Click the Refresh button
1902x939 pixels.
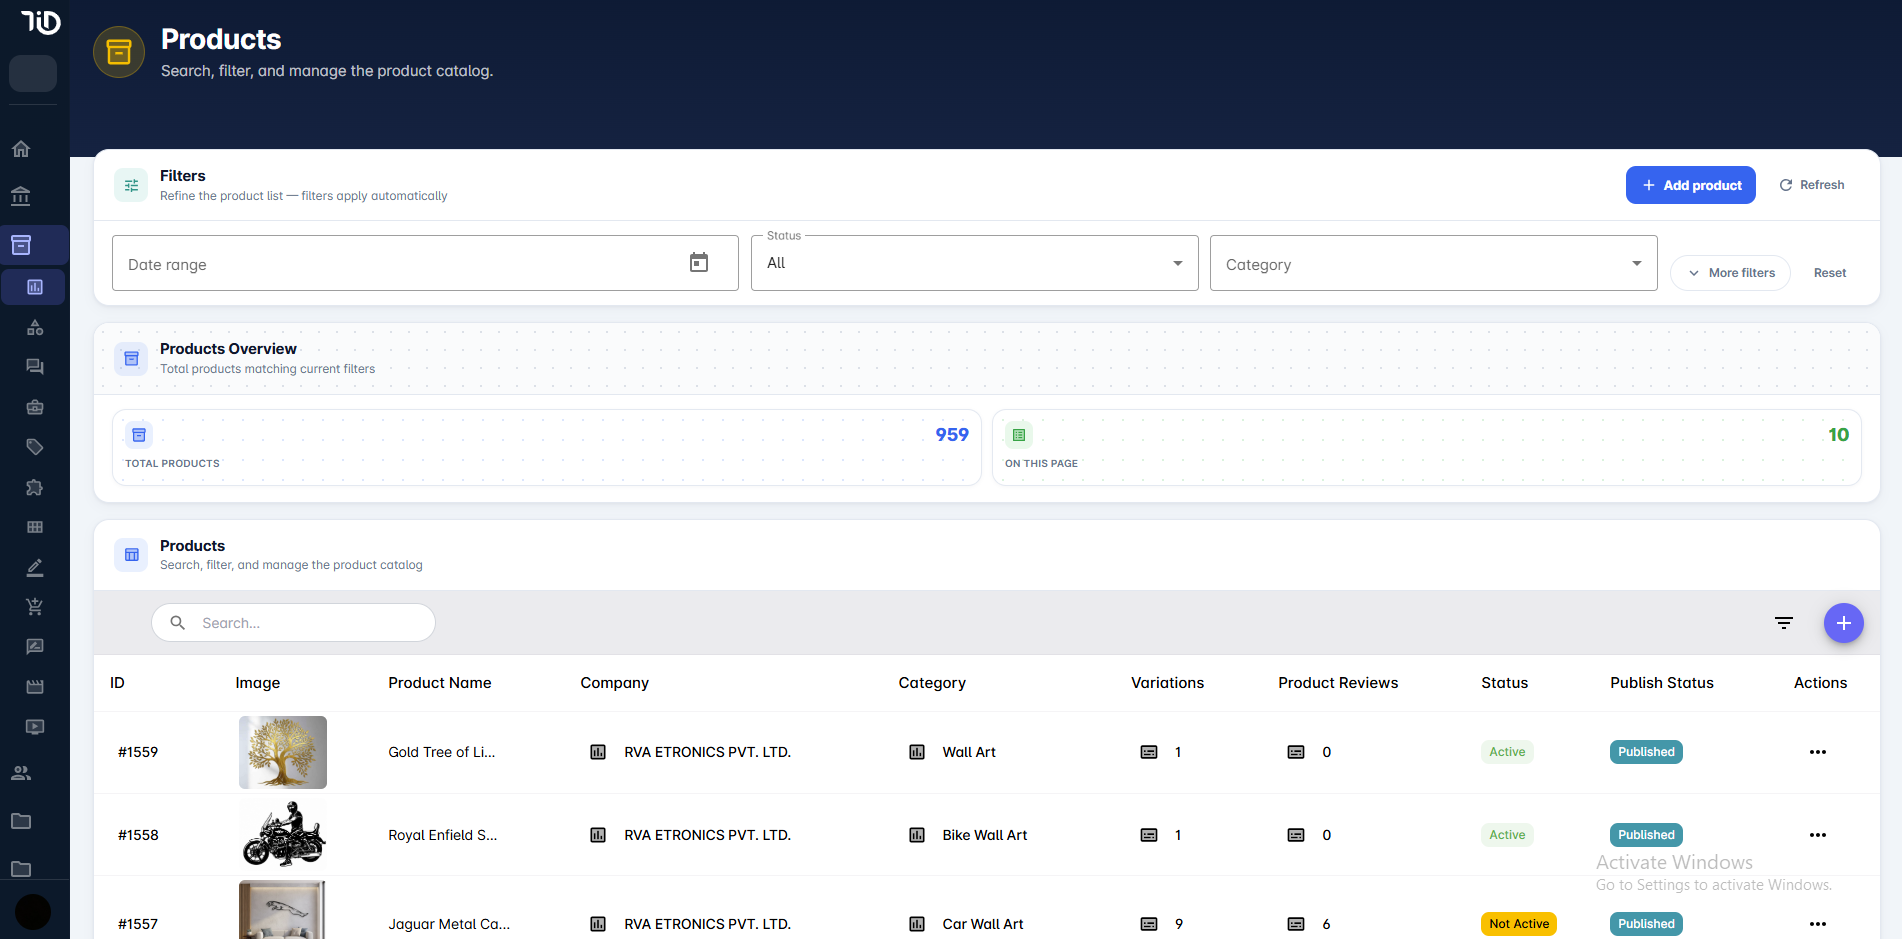1812,185
